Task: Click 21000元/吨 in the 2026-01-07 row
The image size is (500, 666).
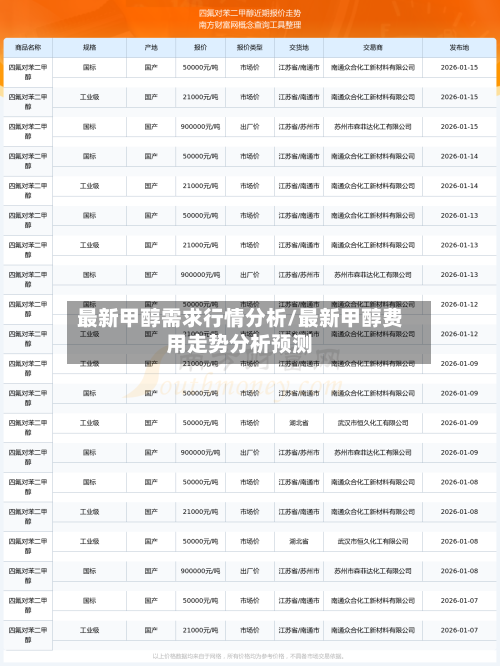Action: (200, 630)
